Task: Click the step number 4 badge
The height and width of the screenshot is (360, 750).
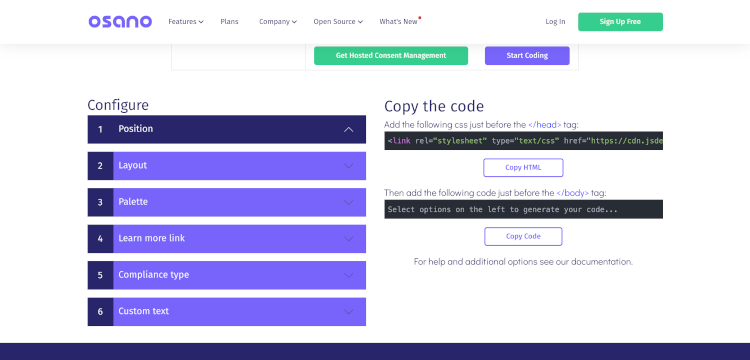Action: pos(100,239)
